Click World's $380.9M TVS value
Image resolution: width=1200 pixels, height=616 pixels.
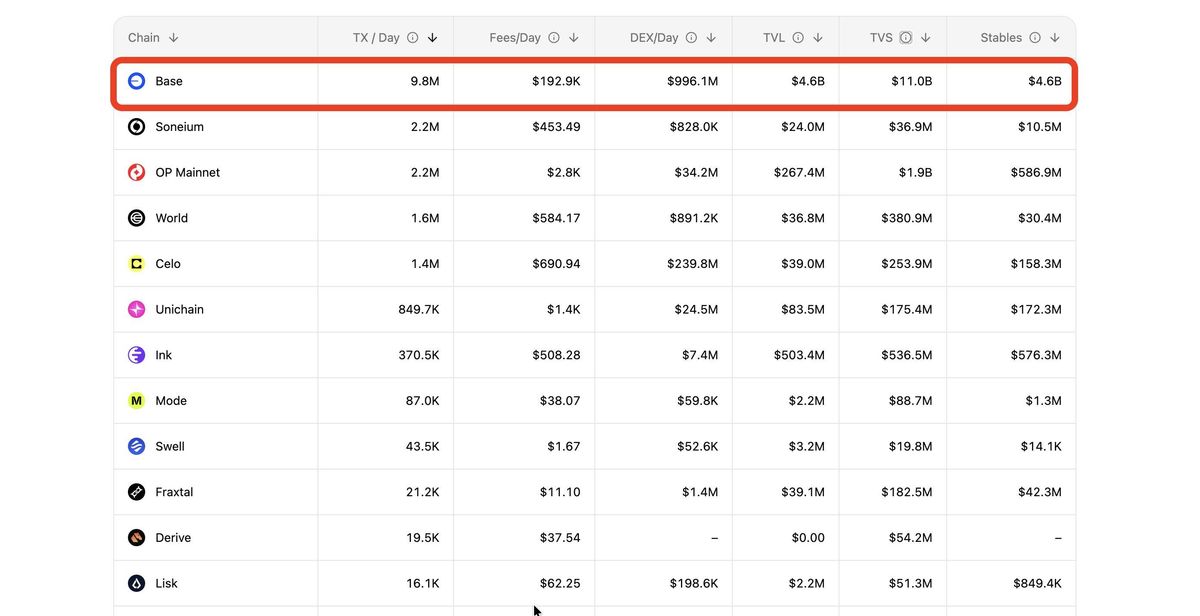pos(907,218)
